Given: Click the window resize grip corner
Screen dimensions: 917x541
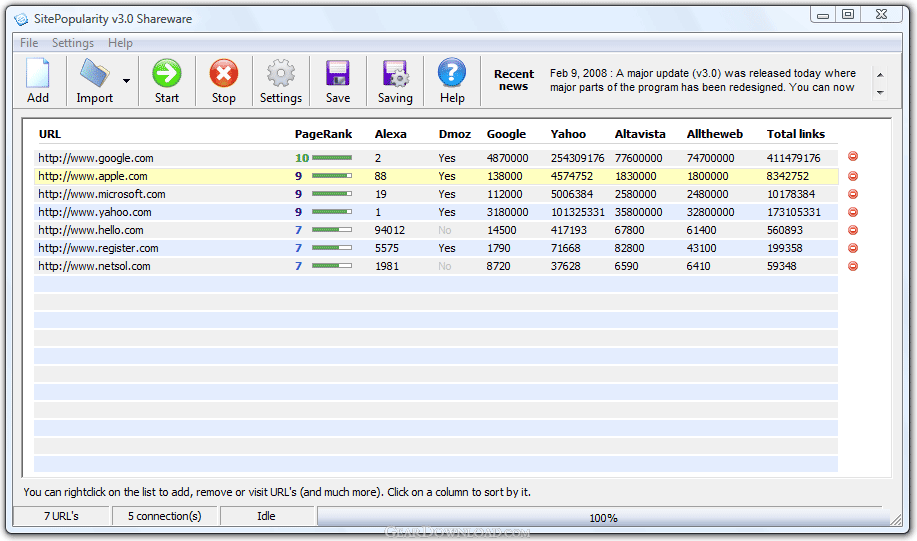Looking at the screenshot, I should (x=895, y=519).
